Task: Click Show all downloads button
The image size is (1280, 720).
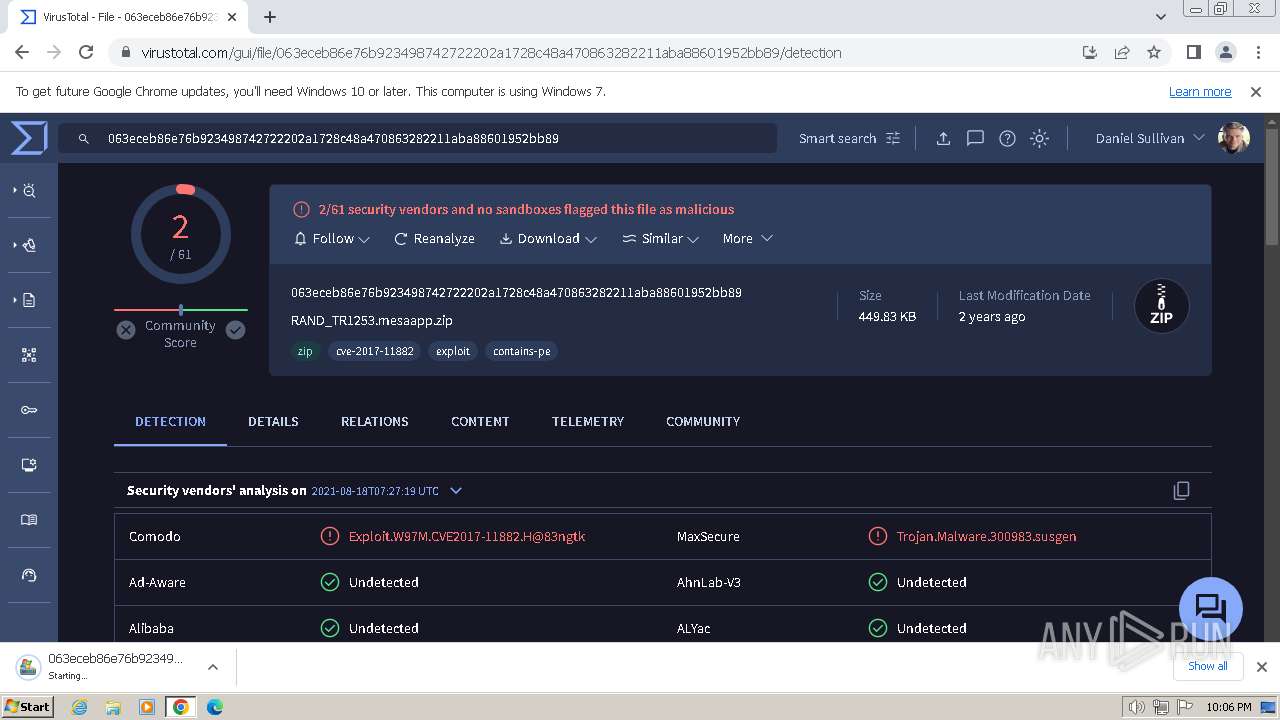Action: click(1207, 666)
